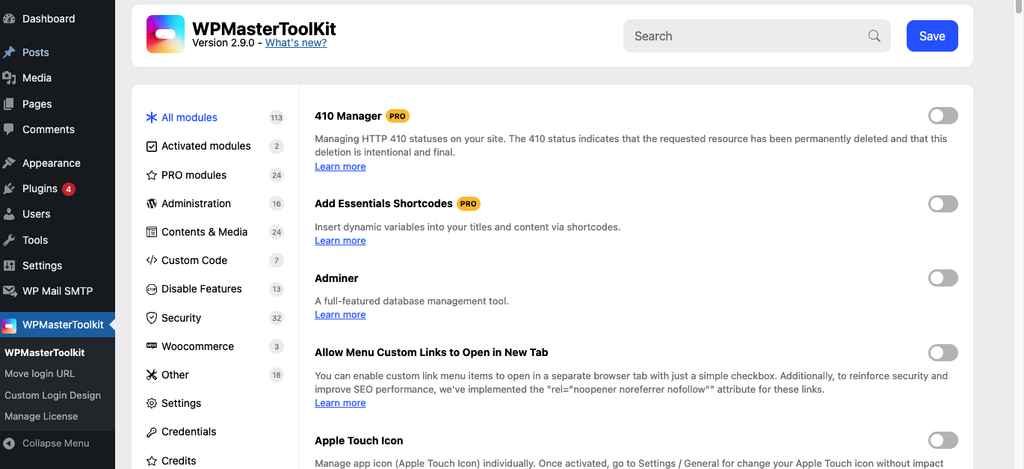Screen dimensions: 1024x469
Task: Click into the Search field
Action: click(x=757, y=36)
